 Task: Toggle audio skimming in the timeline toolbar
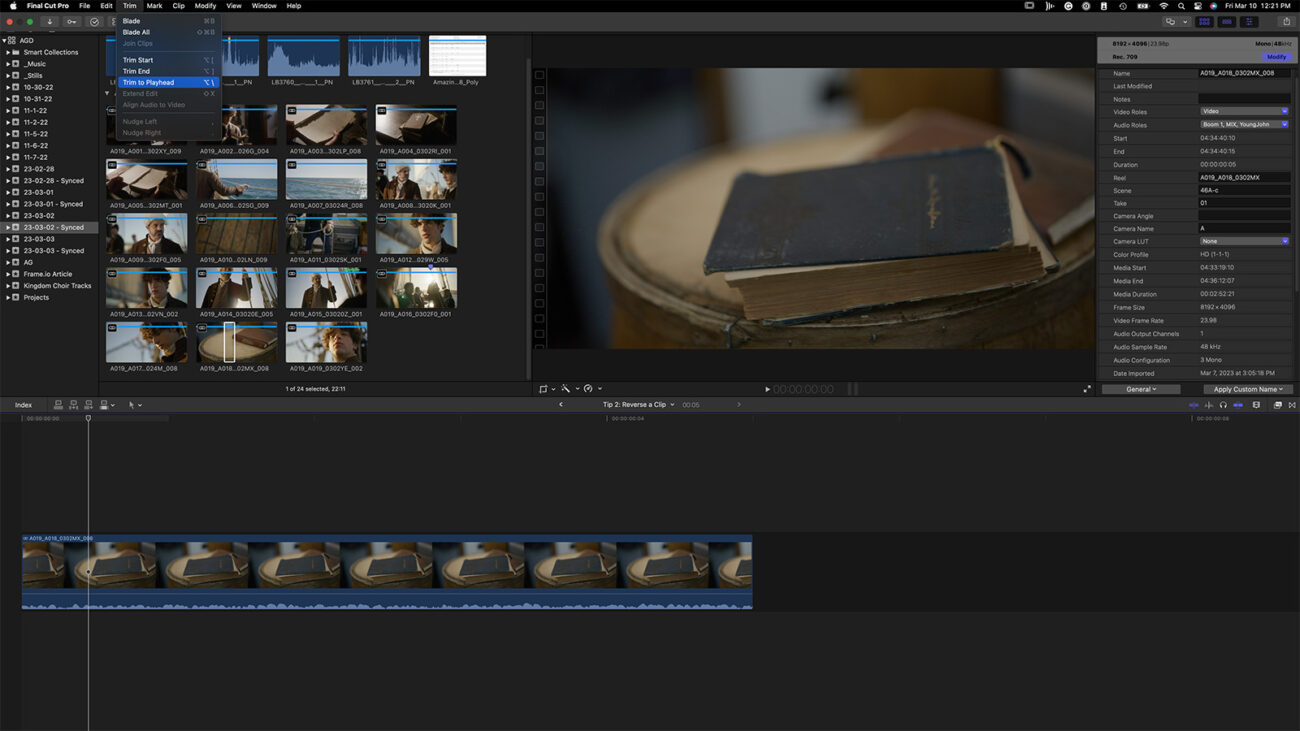click(1208, 404)
